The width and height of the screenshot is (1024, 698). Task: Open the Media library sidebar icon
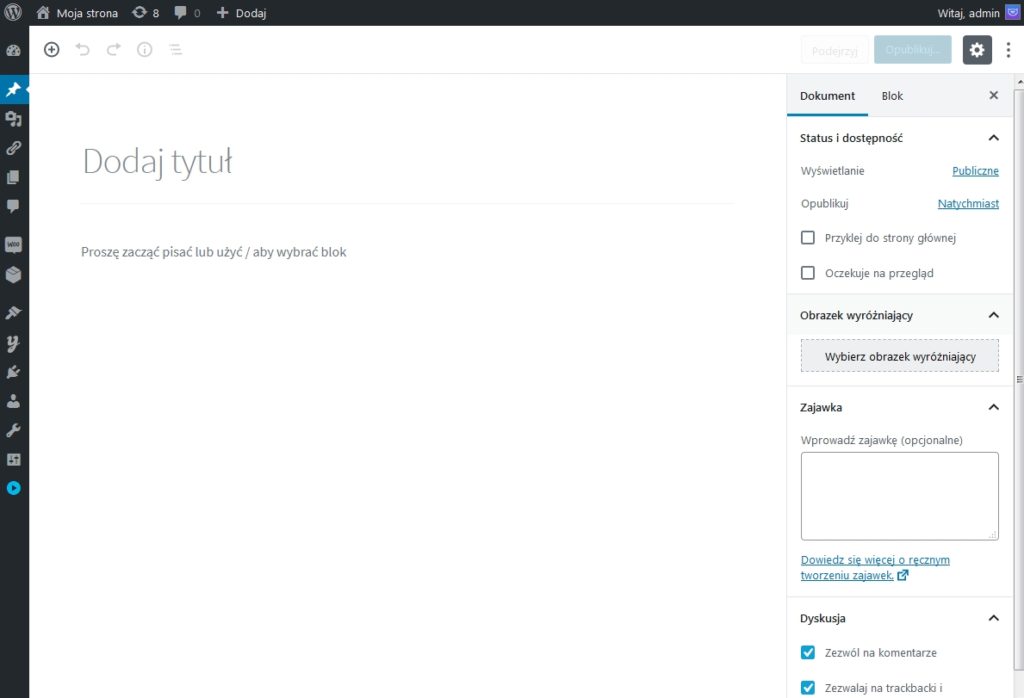click(x=14, y=119)
